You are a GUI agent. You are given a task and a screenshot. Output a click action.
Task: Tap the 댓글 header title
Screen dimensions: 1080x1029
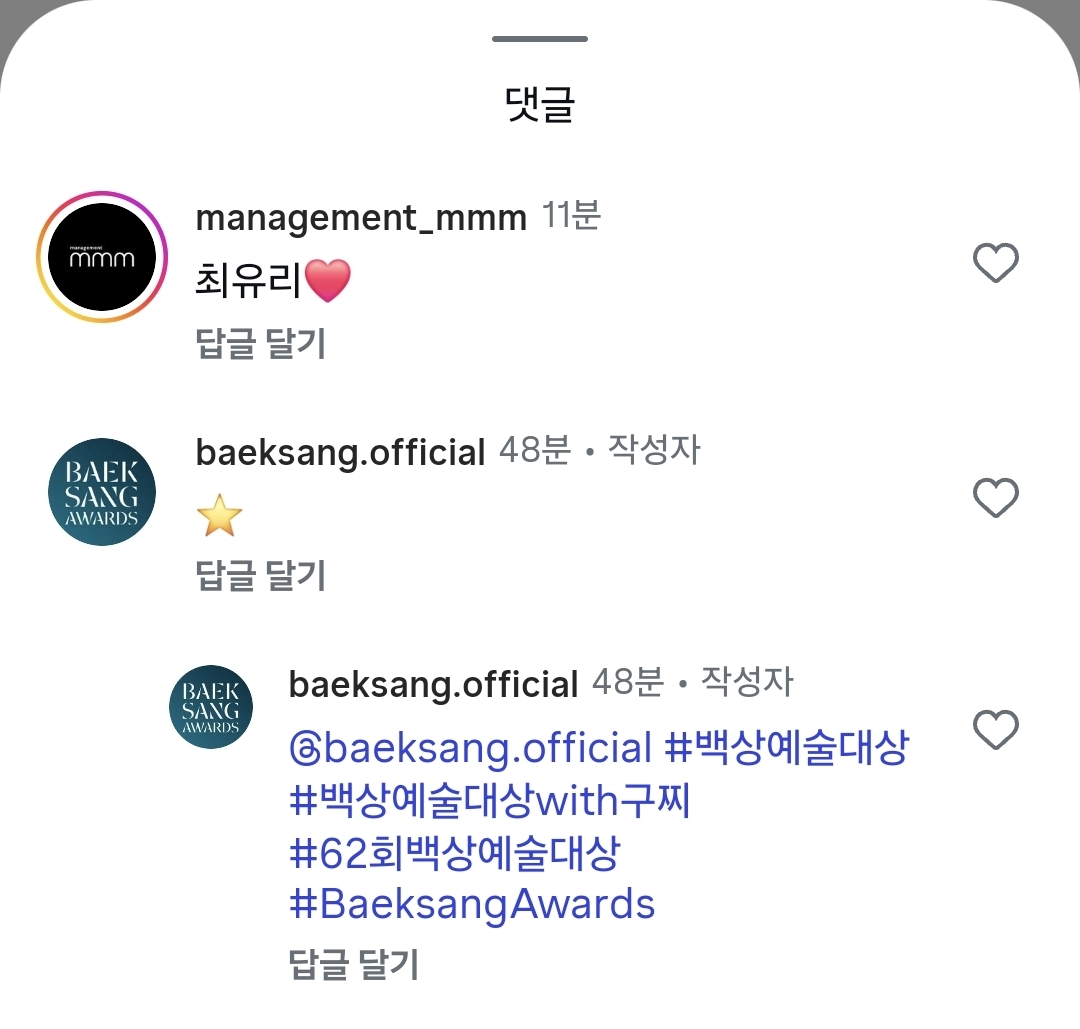pos(540,105)
